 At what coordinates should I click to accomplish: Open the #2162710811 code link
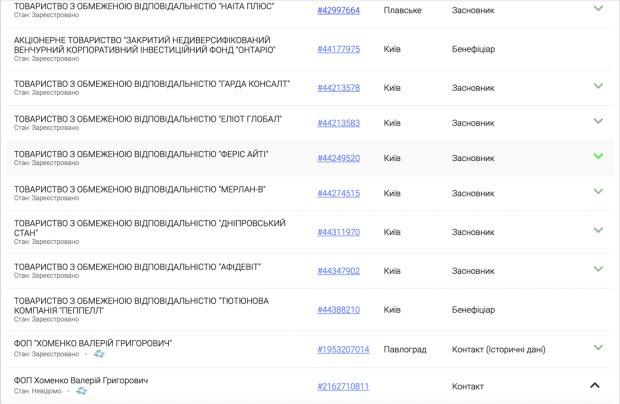(x=343, y=386)
